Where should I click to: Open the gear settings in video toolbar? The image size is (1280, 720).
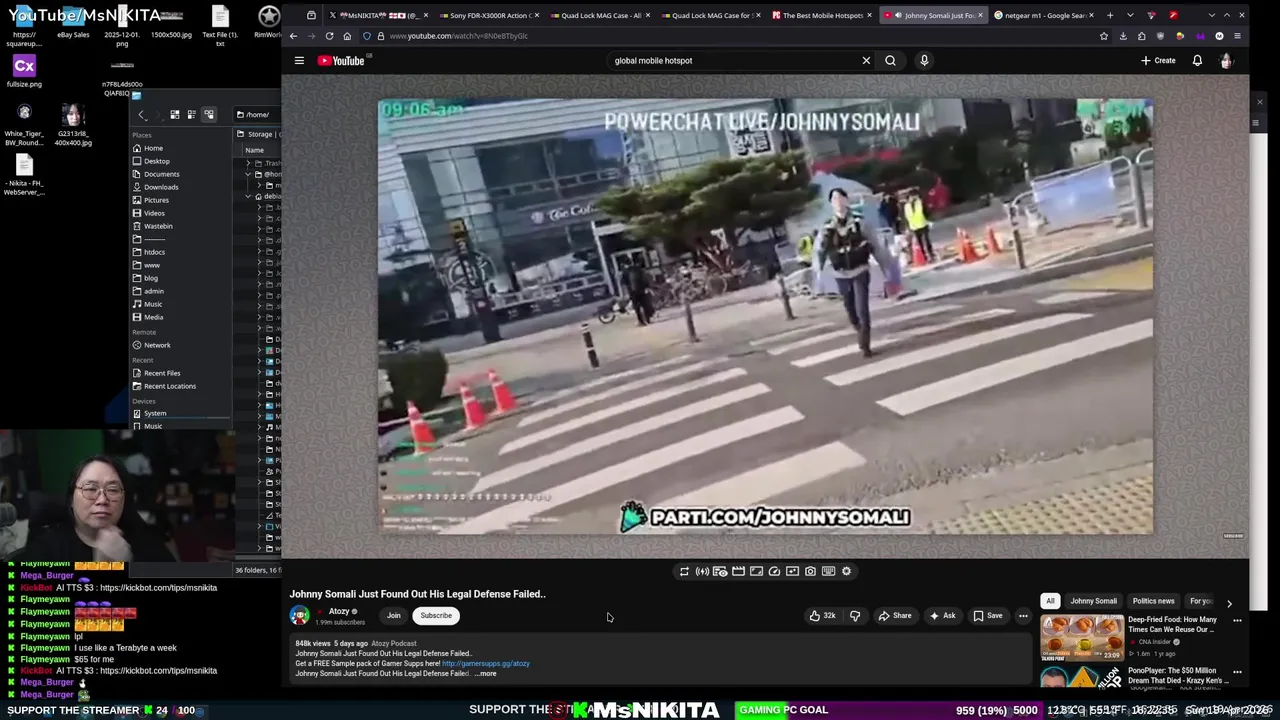[x=846, y=571]
